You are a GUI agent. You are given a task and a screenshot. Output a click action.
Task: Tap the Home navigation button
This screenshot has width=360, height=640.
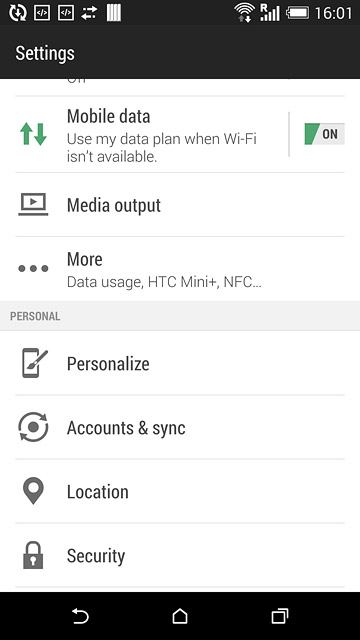click(180, 616)
